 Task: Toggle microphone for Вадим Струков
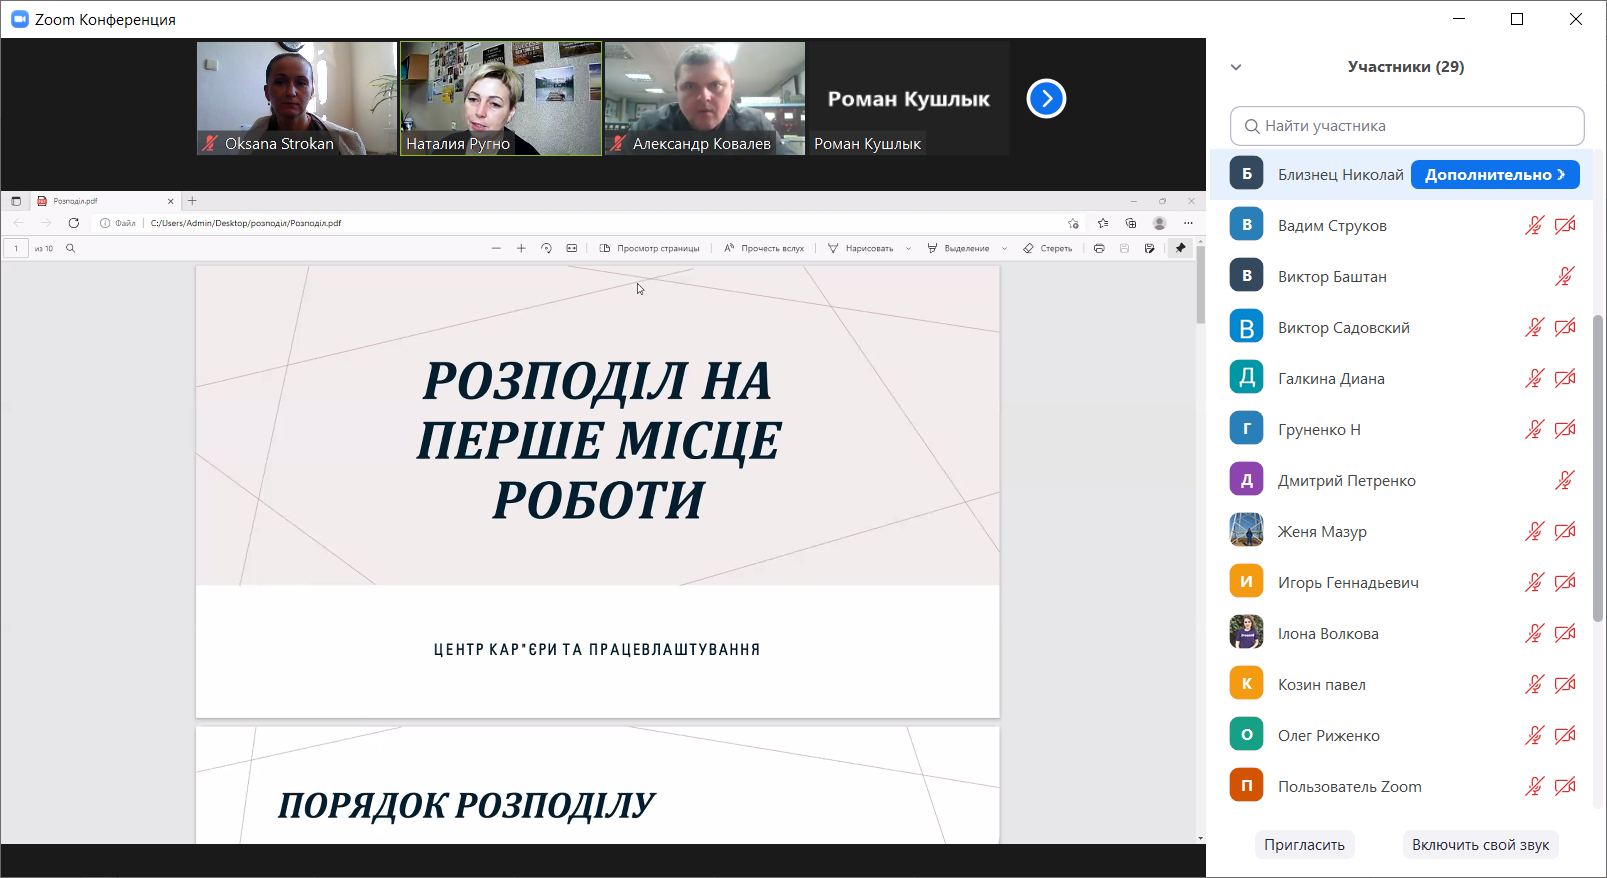tap(1534, 225)
